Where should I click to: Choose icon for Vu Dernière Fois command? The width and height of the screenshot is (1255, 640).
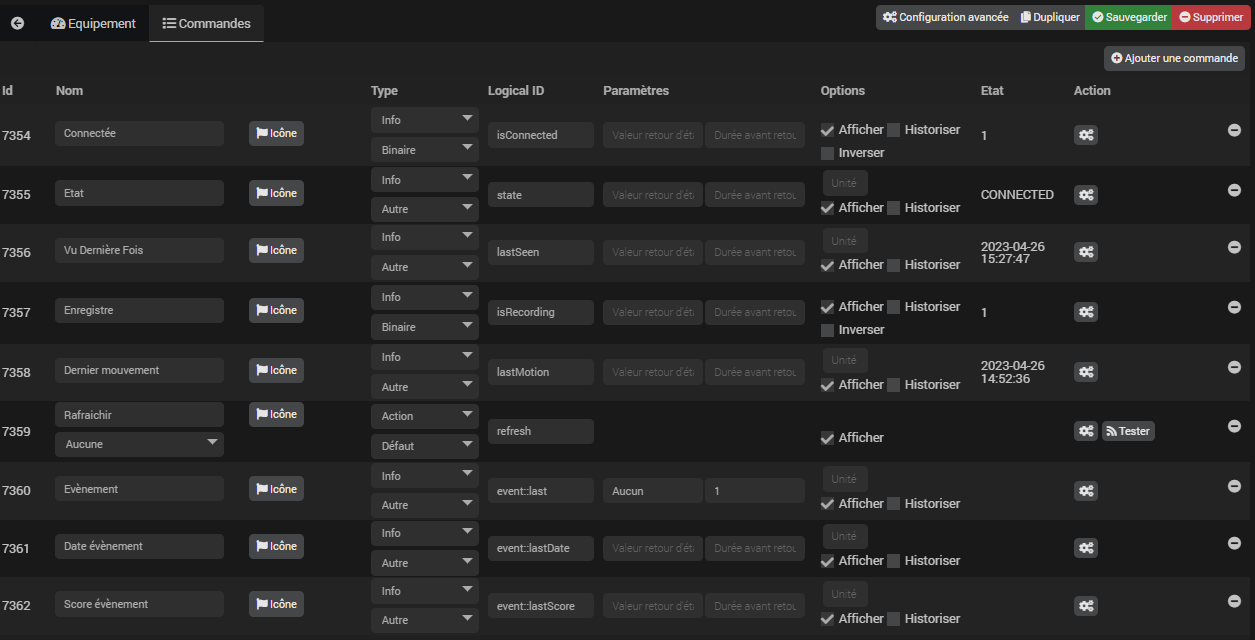(x=276, y=251)
